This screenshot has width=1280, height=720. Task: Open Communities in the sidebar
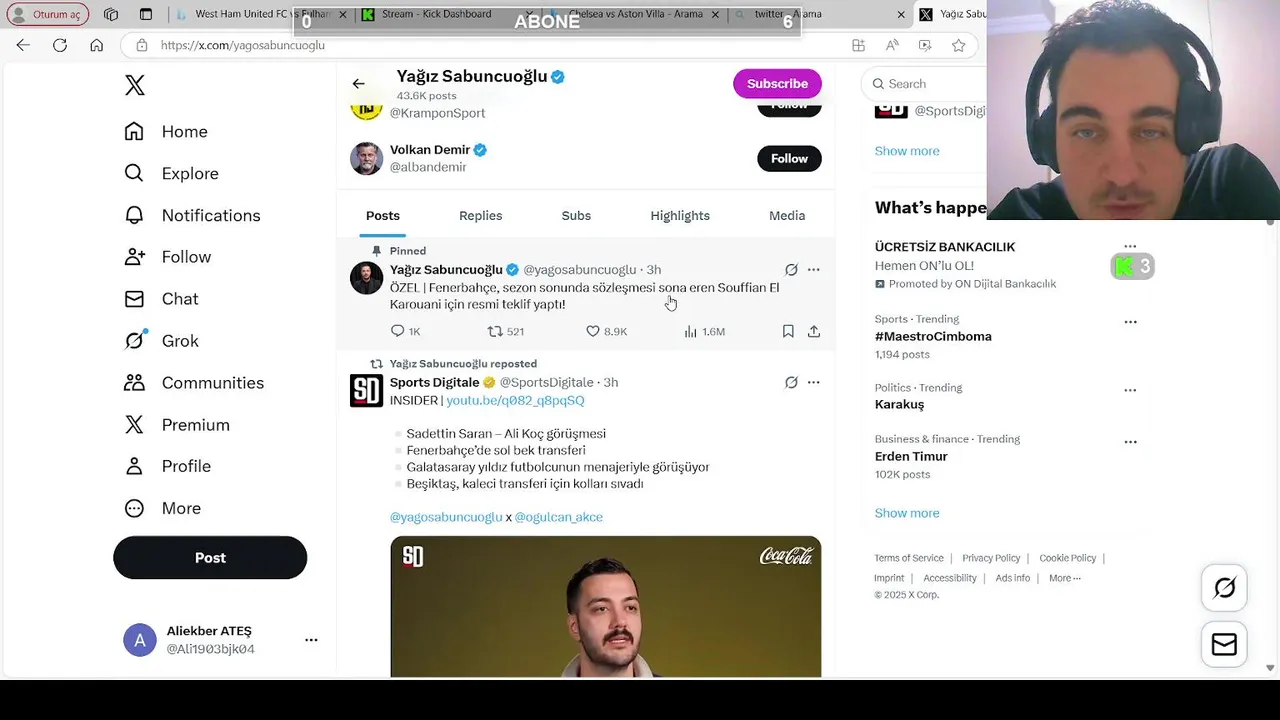pos(194,383)
